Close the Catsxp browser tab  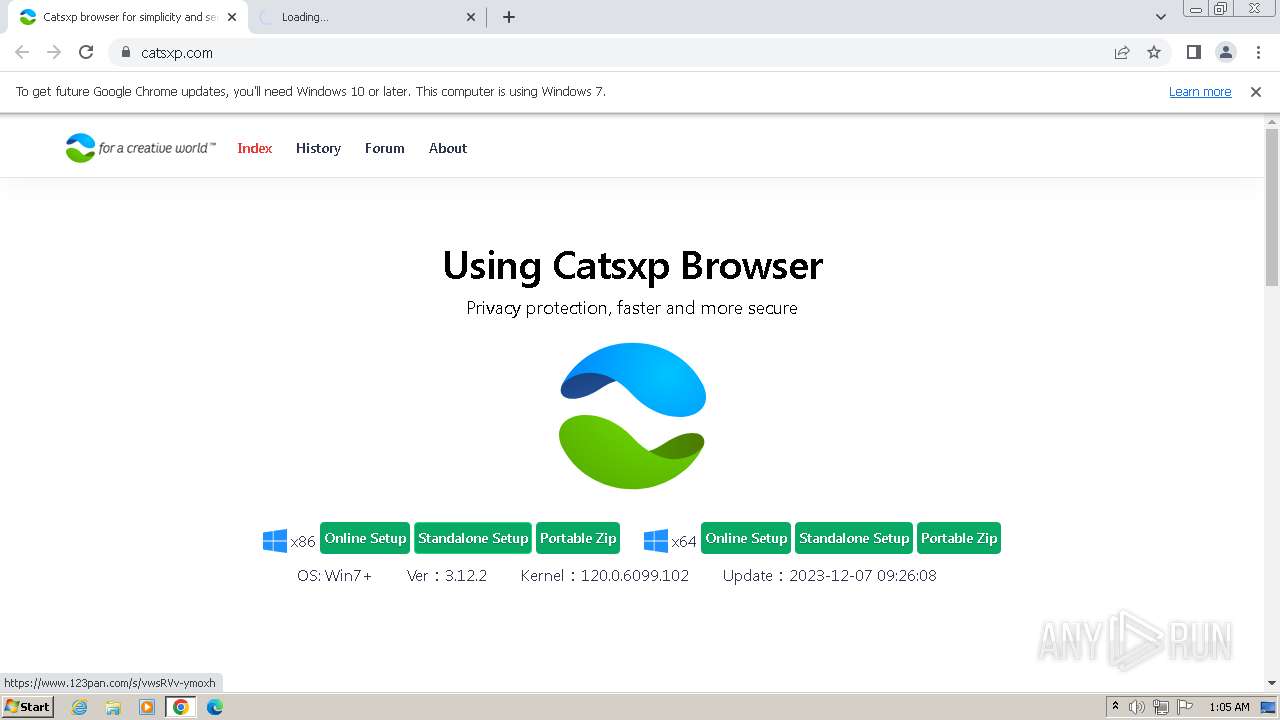pos(232,17)
